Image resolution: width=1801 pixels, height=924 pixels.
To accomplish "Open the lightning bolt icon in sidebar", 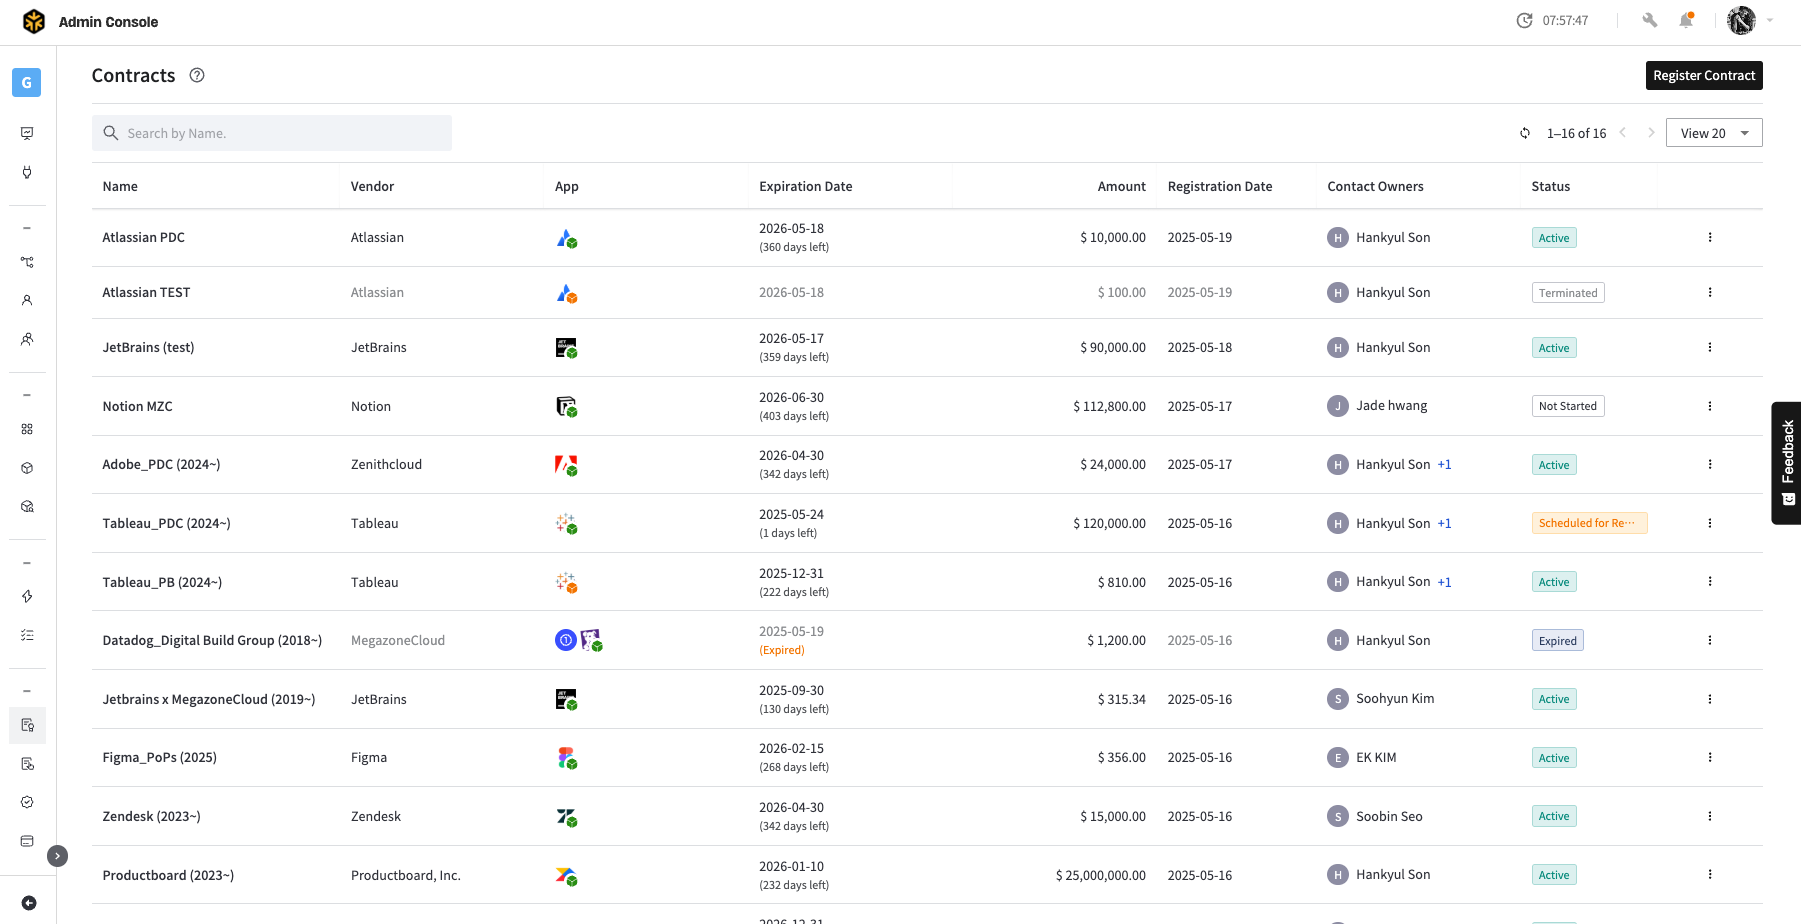I will 27,596.
